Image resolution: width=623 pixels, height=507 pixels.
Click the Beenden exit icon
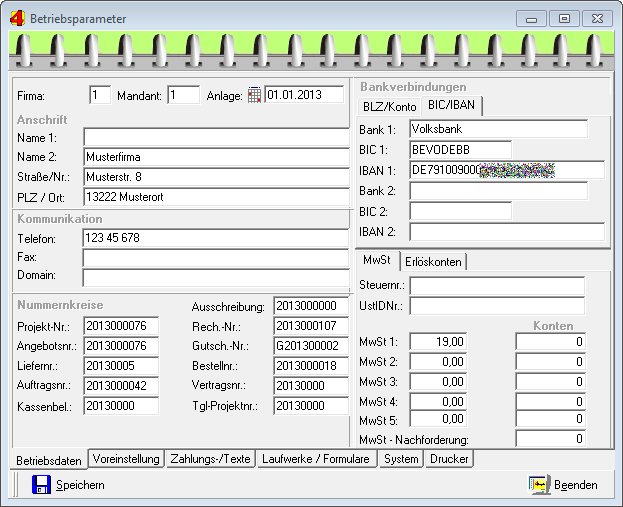pyautogui.click(x=539, y=485)
